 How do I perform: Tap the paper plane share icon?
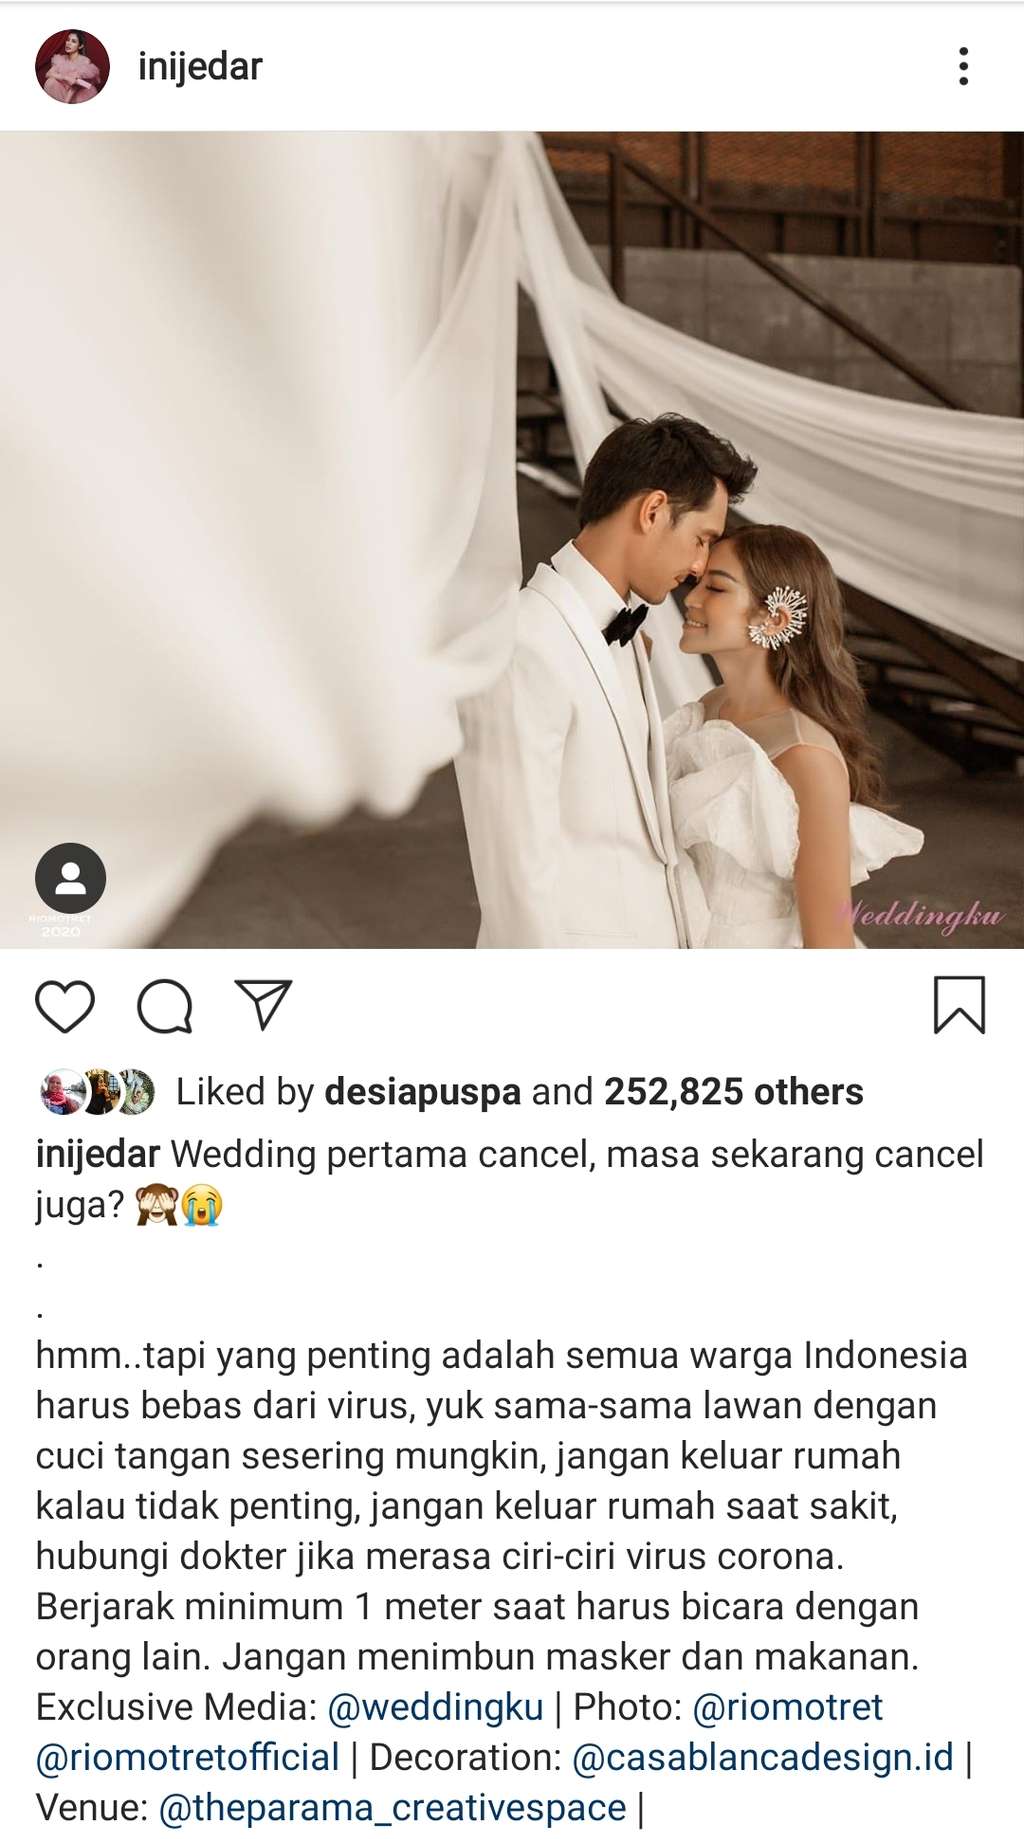(x=263, y=1004)
